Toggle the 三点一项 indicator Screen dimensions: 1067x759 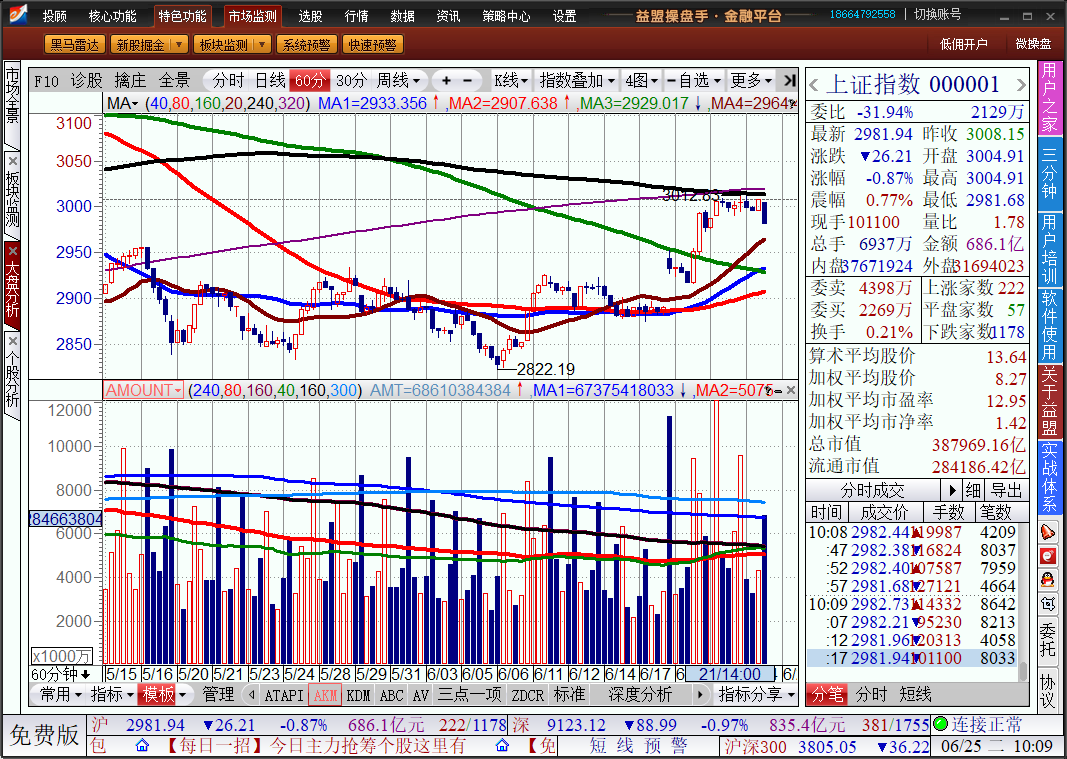(x=470, y=695)
